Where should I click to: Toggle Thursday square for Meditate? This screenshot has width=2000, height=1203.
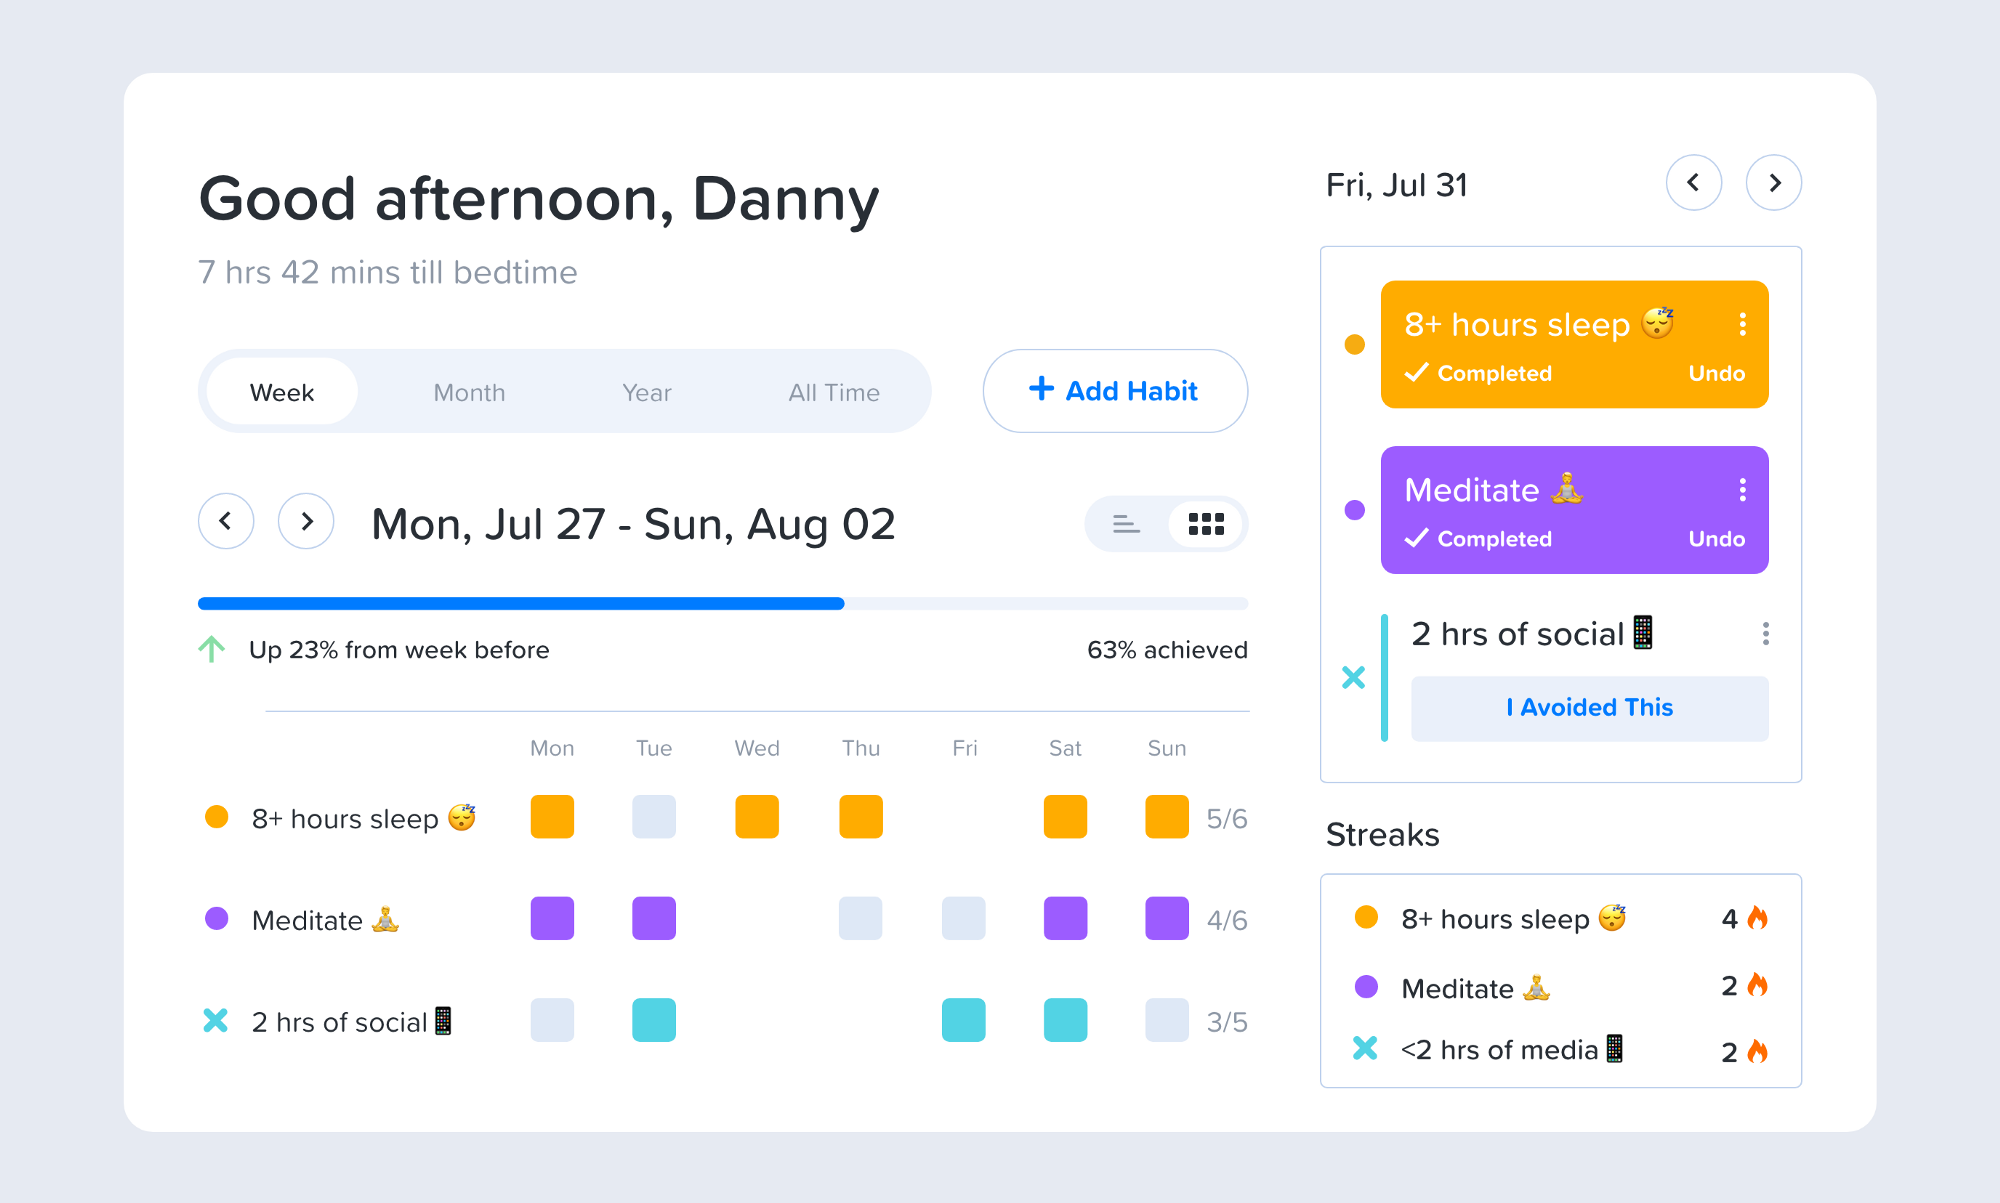[860, 918]
